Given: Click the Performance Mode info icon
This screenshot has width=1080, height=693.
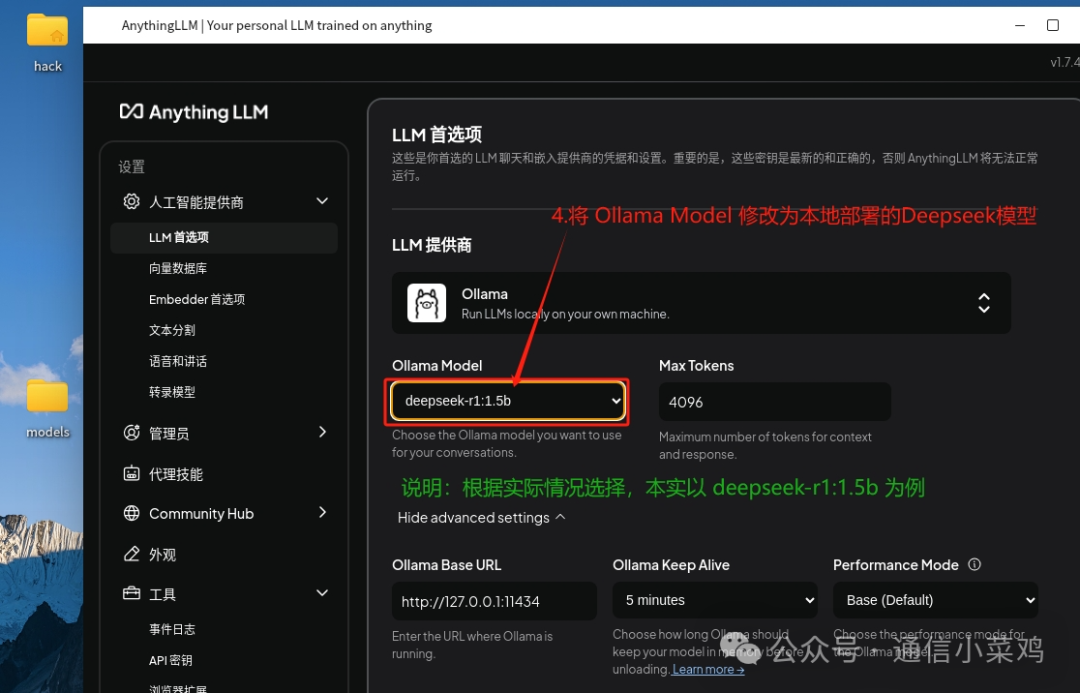Looking at the screenshot, I should [x=974, y=564].
